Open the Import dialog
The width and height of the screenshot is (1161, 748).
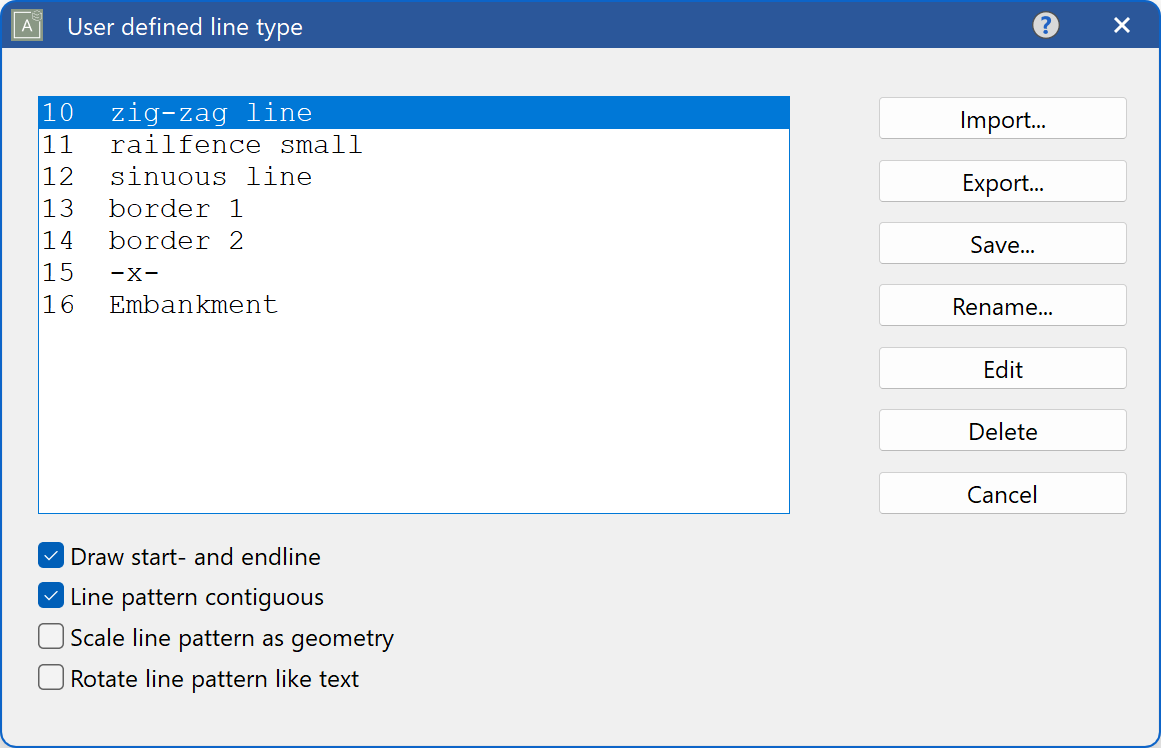pyautogui.click(x=1002, y=118)
